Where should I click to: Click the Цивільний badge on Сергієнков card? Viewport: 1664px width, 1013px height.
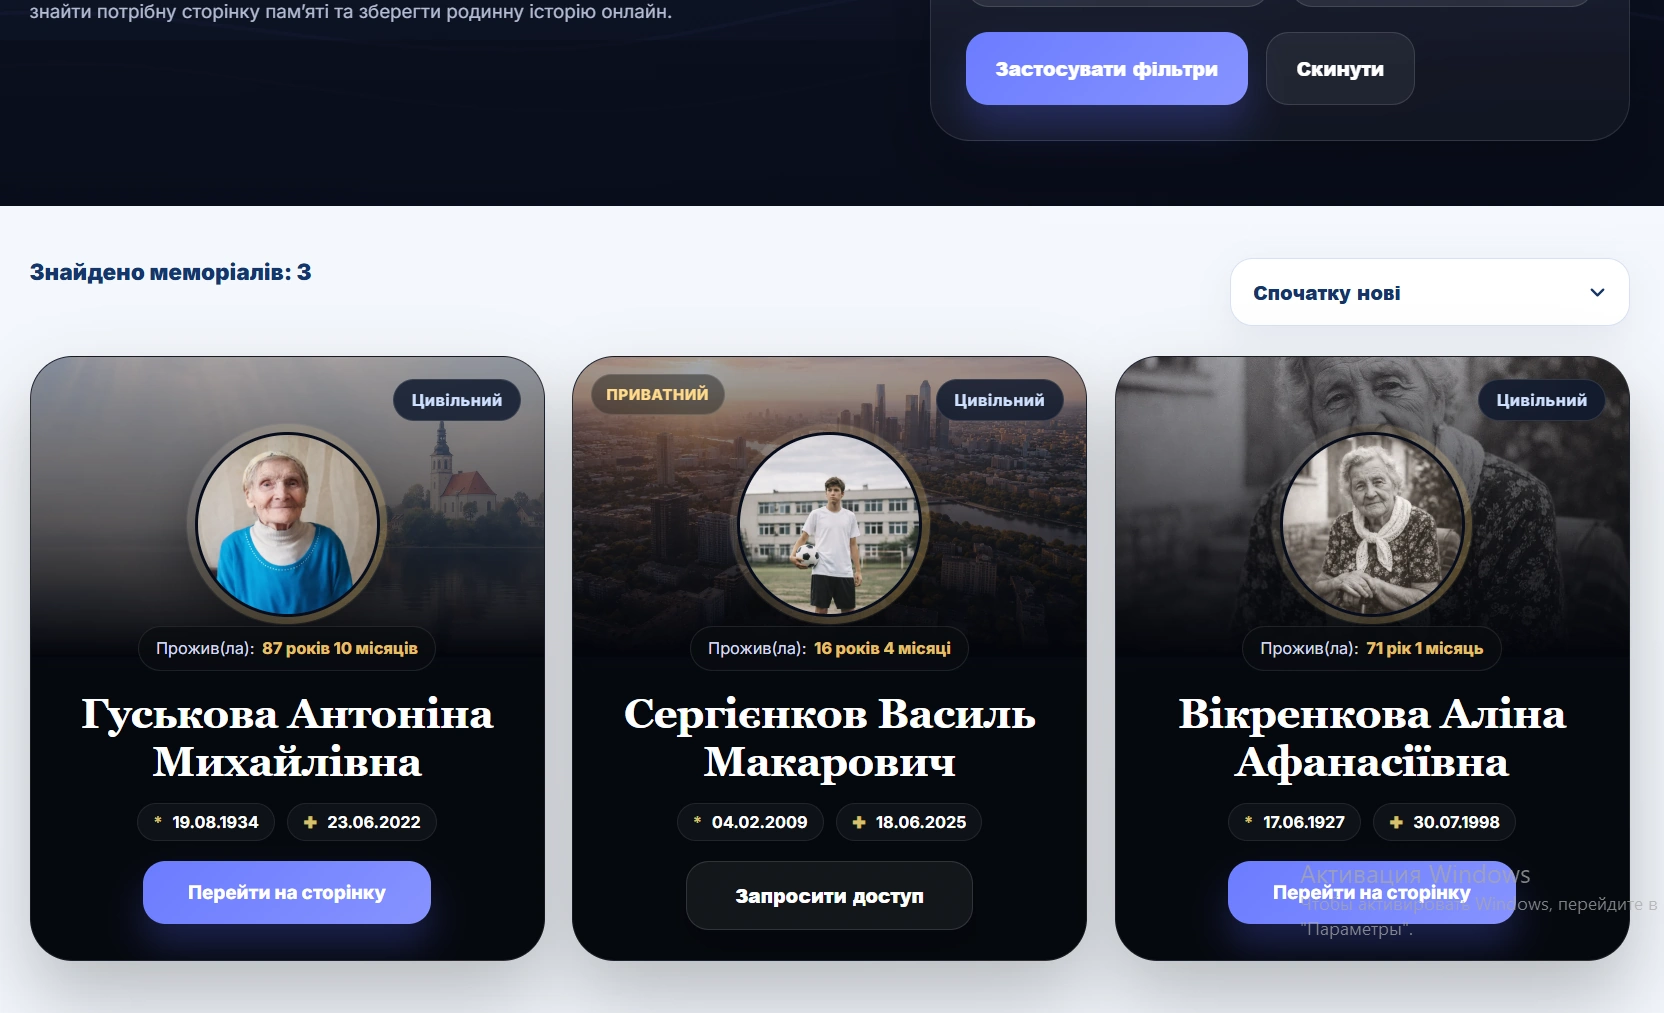pyautogui.click(x=999, y=400)
